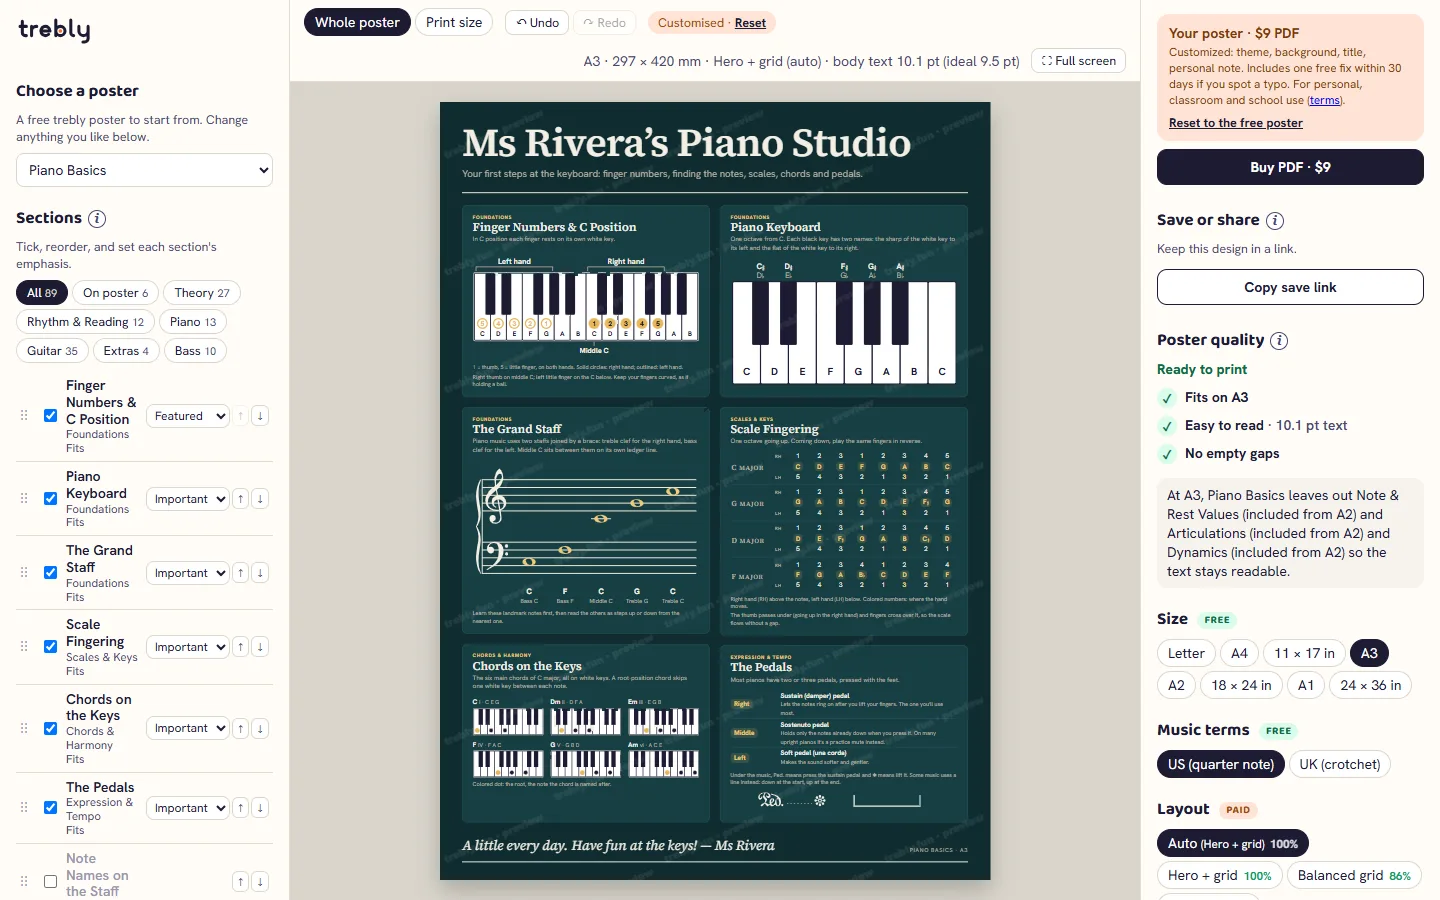1440x900 pixels.
Task: Move The Grand Staff section up
Action: [x=241, y=573]
